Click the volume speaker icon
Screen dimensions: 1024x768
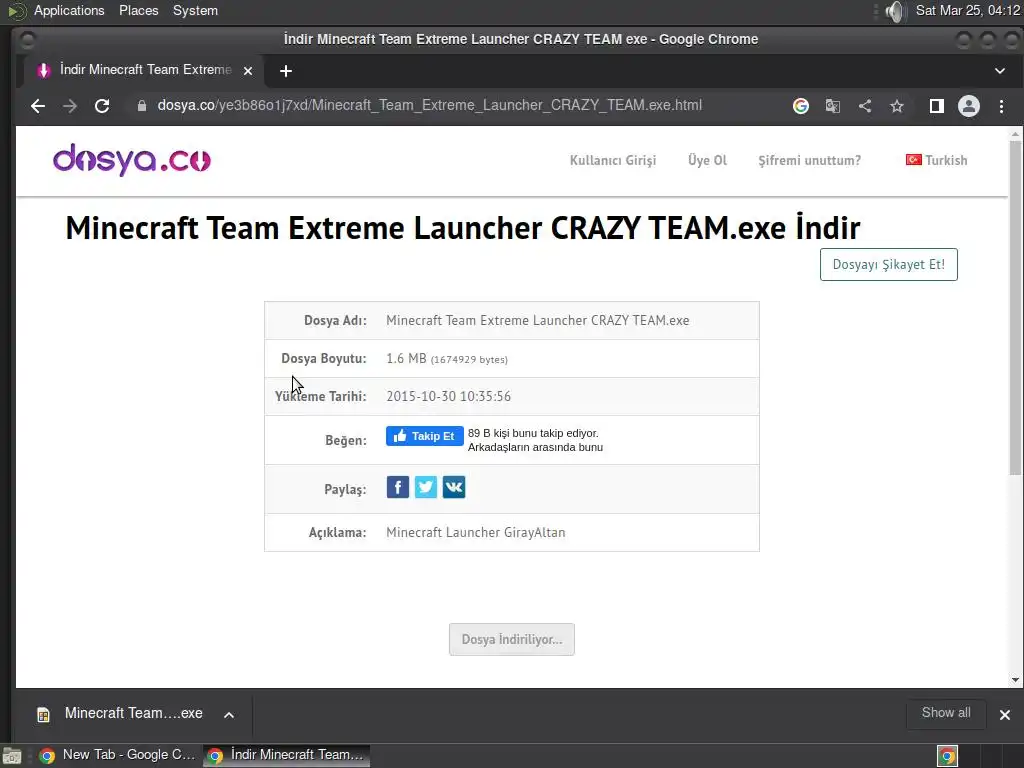click(896, 11)
